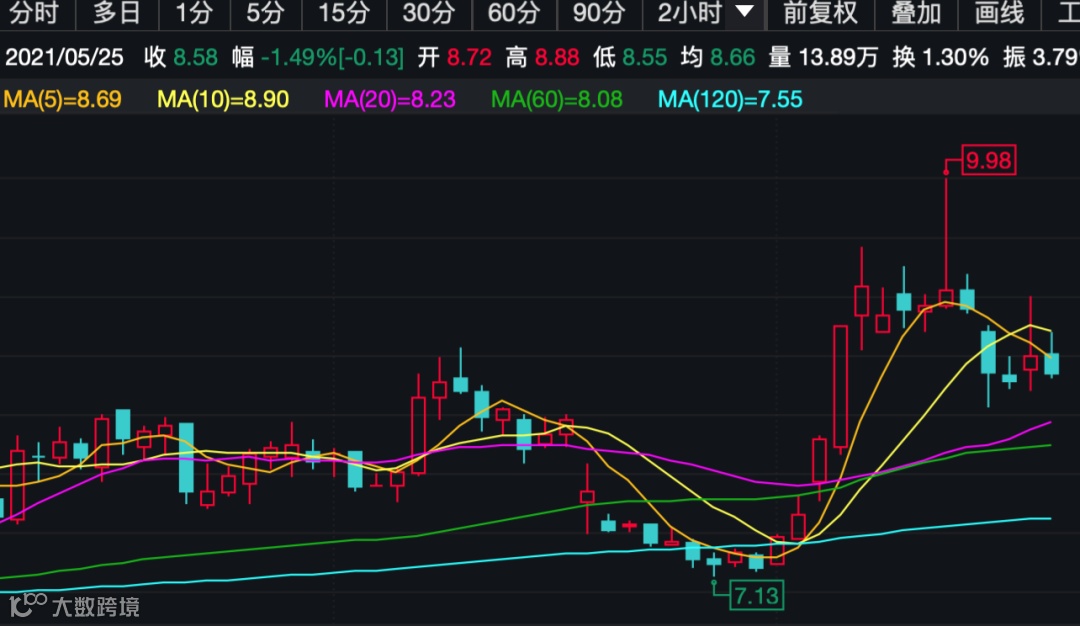Click the date 2021/05/25

(64, 57)
